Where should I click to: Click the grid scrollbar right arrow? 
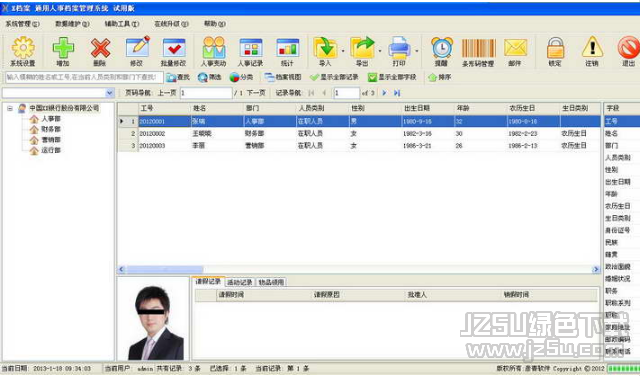coord(596,269)
